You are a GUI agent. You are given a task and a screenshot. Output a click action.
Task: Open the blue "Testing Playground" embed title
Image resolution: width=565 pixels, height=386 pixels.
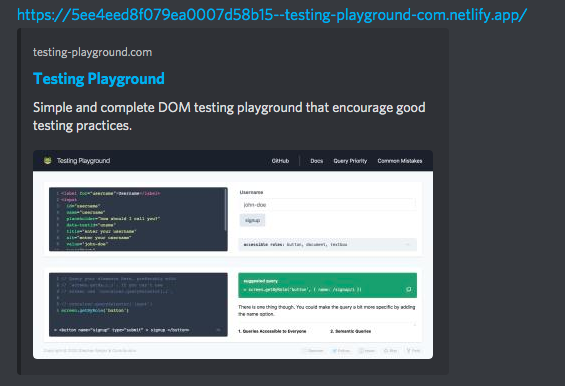tap(99, 79)
